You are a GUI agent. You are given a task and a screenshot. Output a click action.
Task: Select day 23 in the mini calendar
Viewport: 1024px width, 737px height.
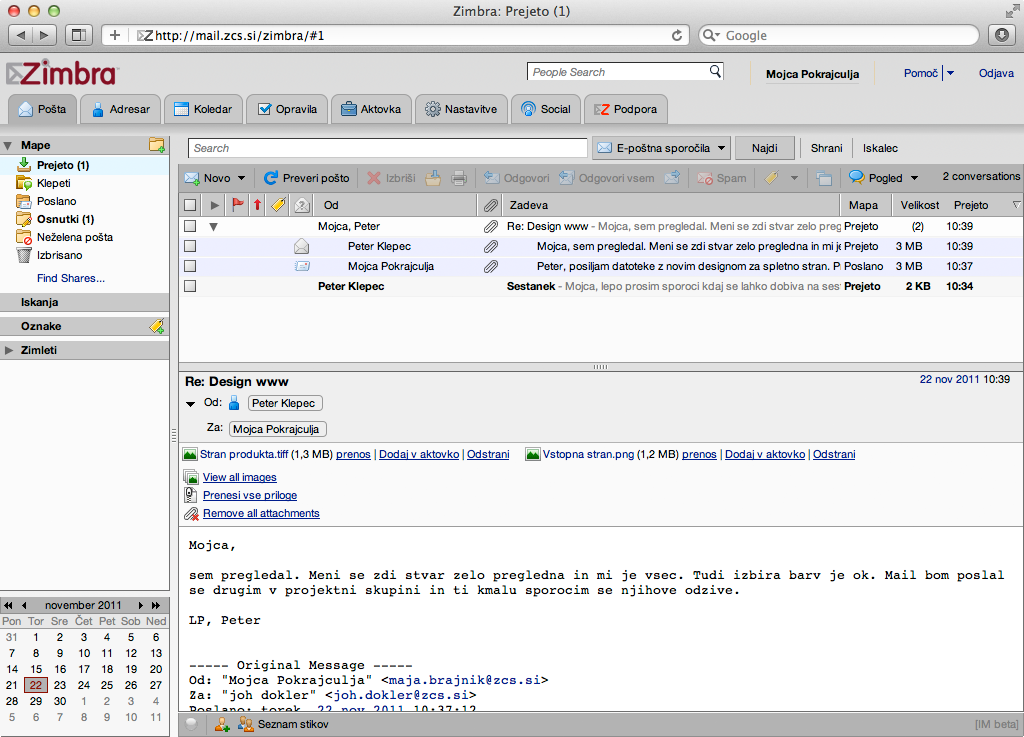coord(60,685)
